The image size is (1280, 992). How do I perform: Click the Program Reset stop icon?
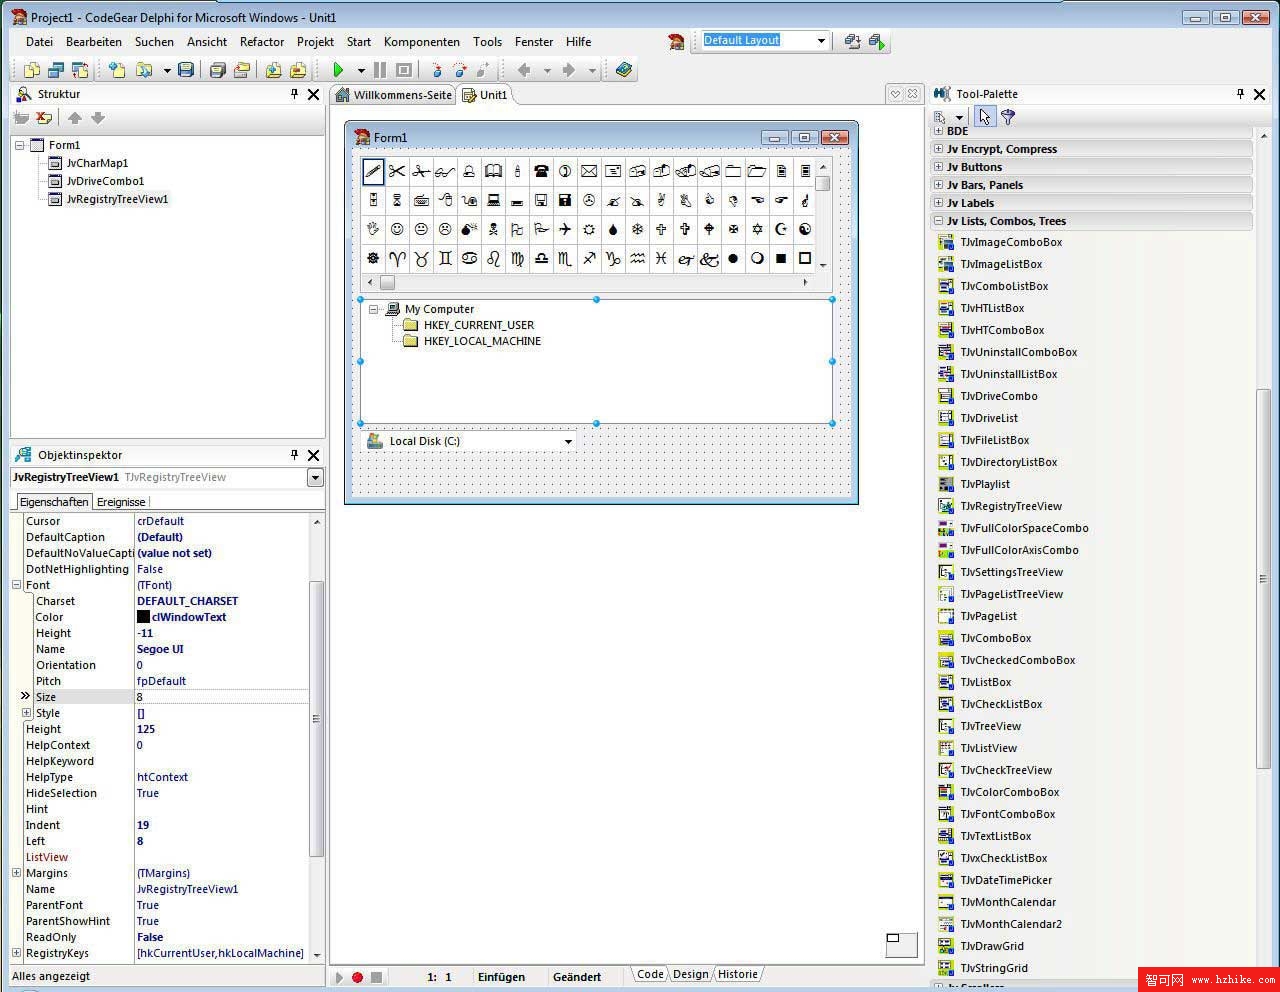[404, 70]
